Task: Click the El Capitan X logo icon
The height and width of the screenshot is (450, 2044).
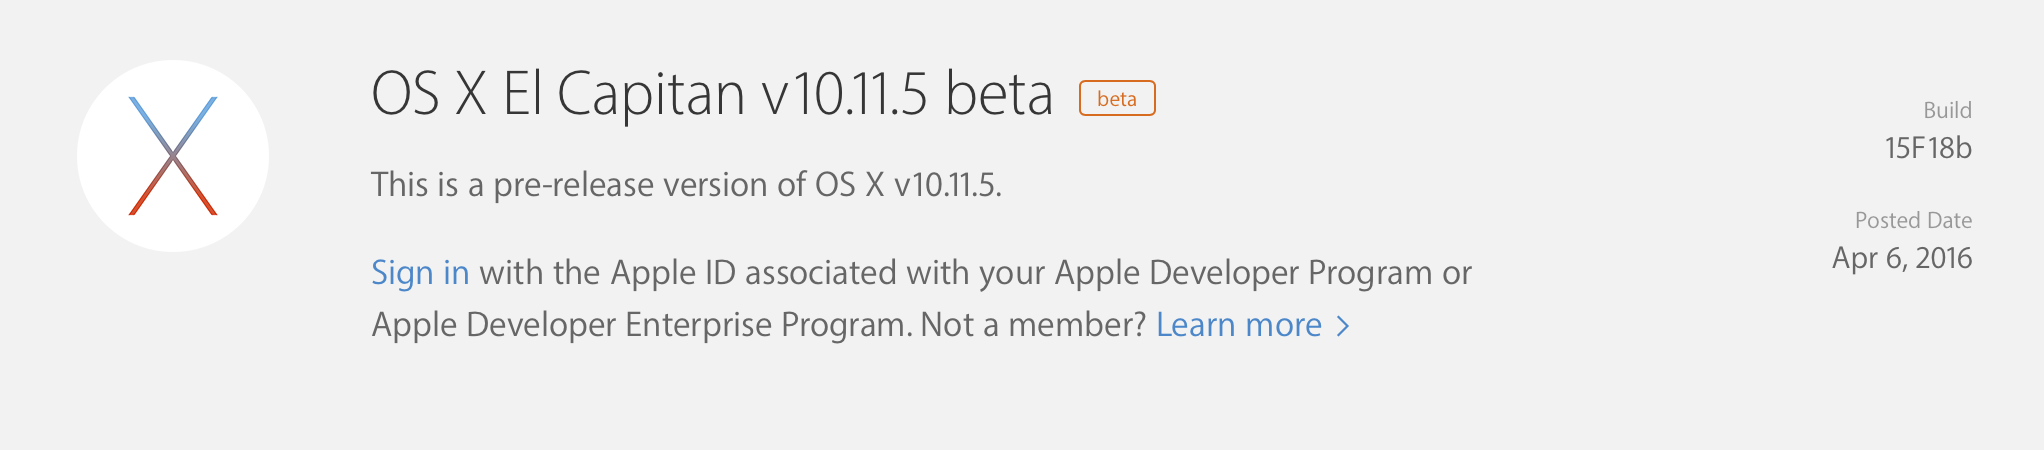Action: pos(173,156)
